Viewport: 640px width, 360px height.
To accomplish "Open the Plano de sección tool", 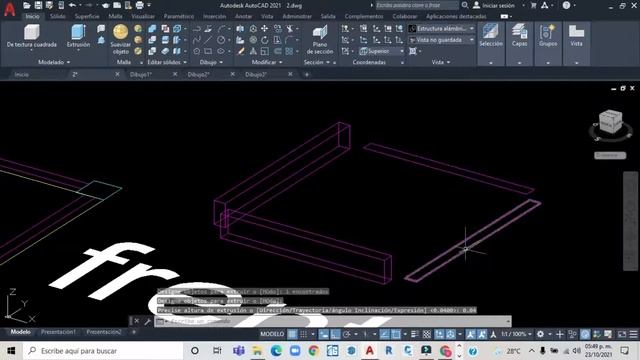I will [320, 32].
